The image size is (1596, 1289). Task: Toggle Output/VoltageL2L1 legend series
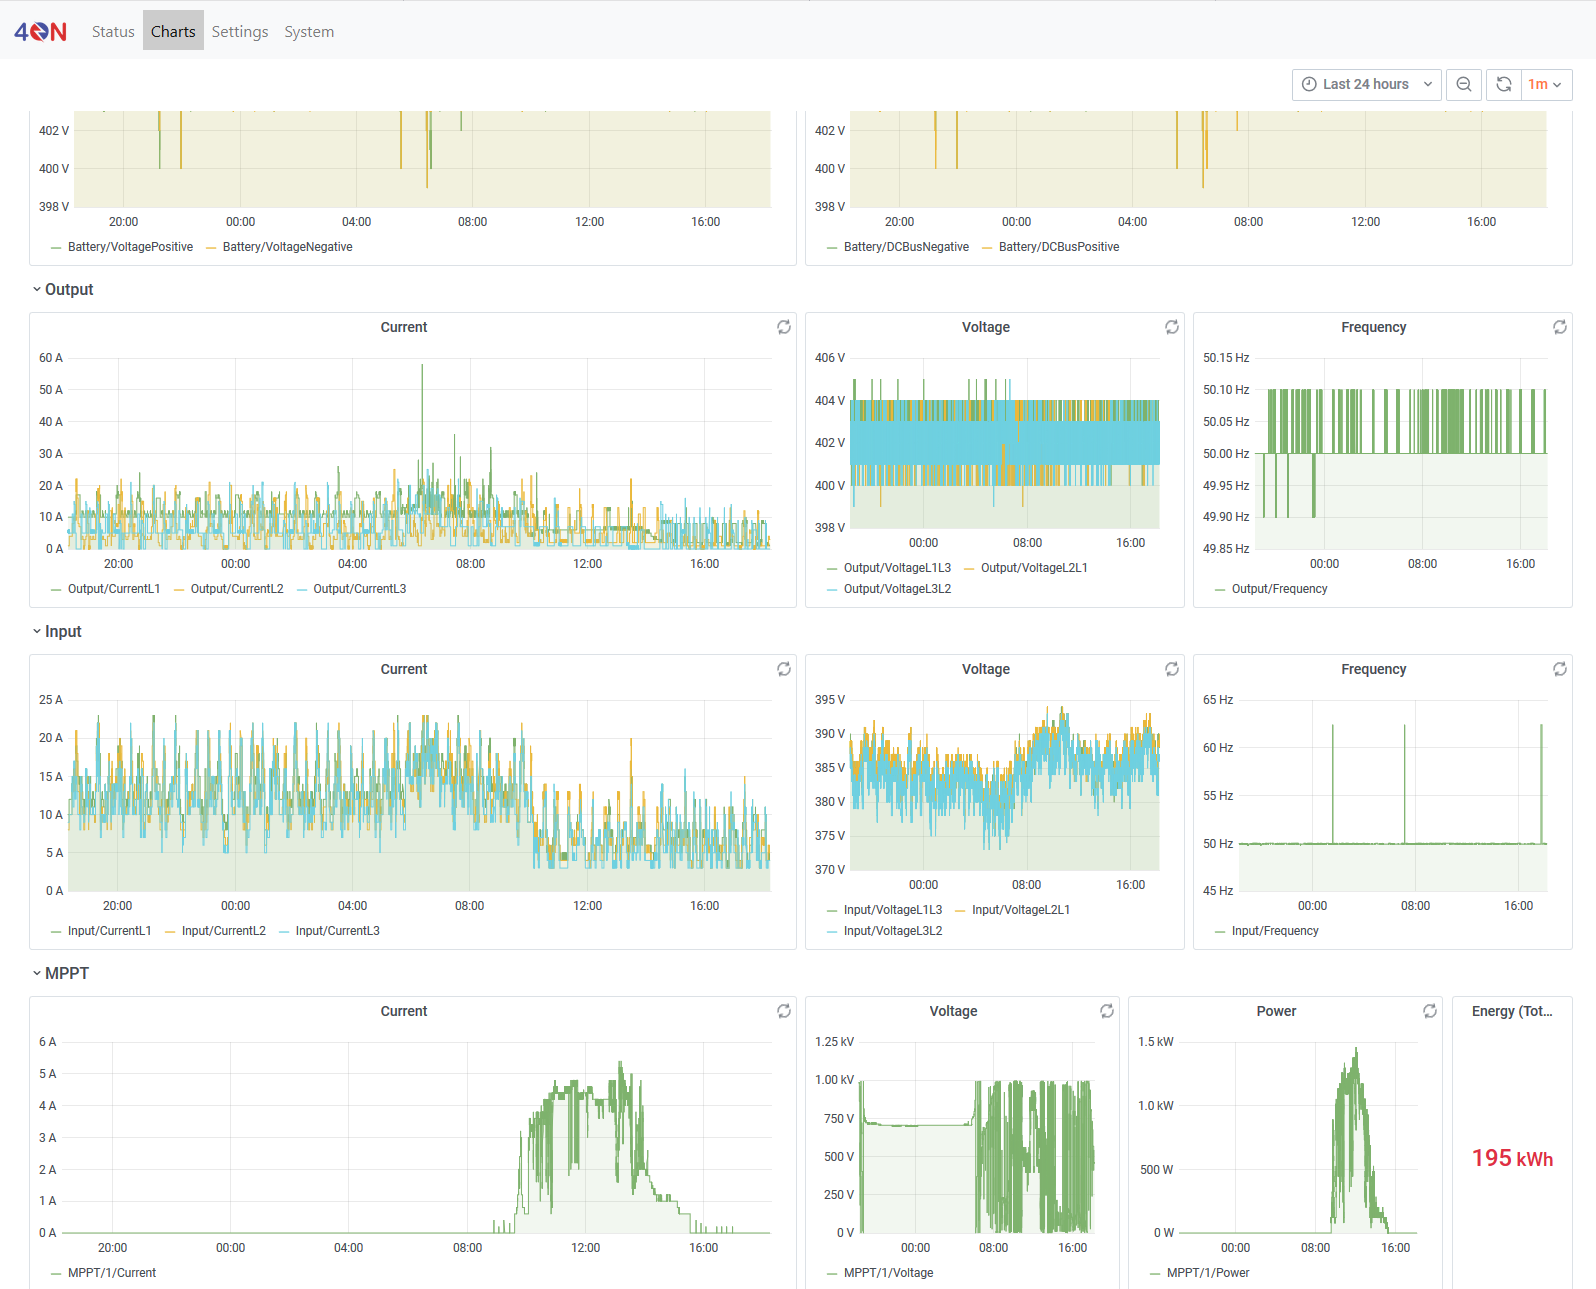point(1034,568)
